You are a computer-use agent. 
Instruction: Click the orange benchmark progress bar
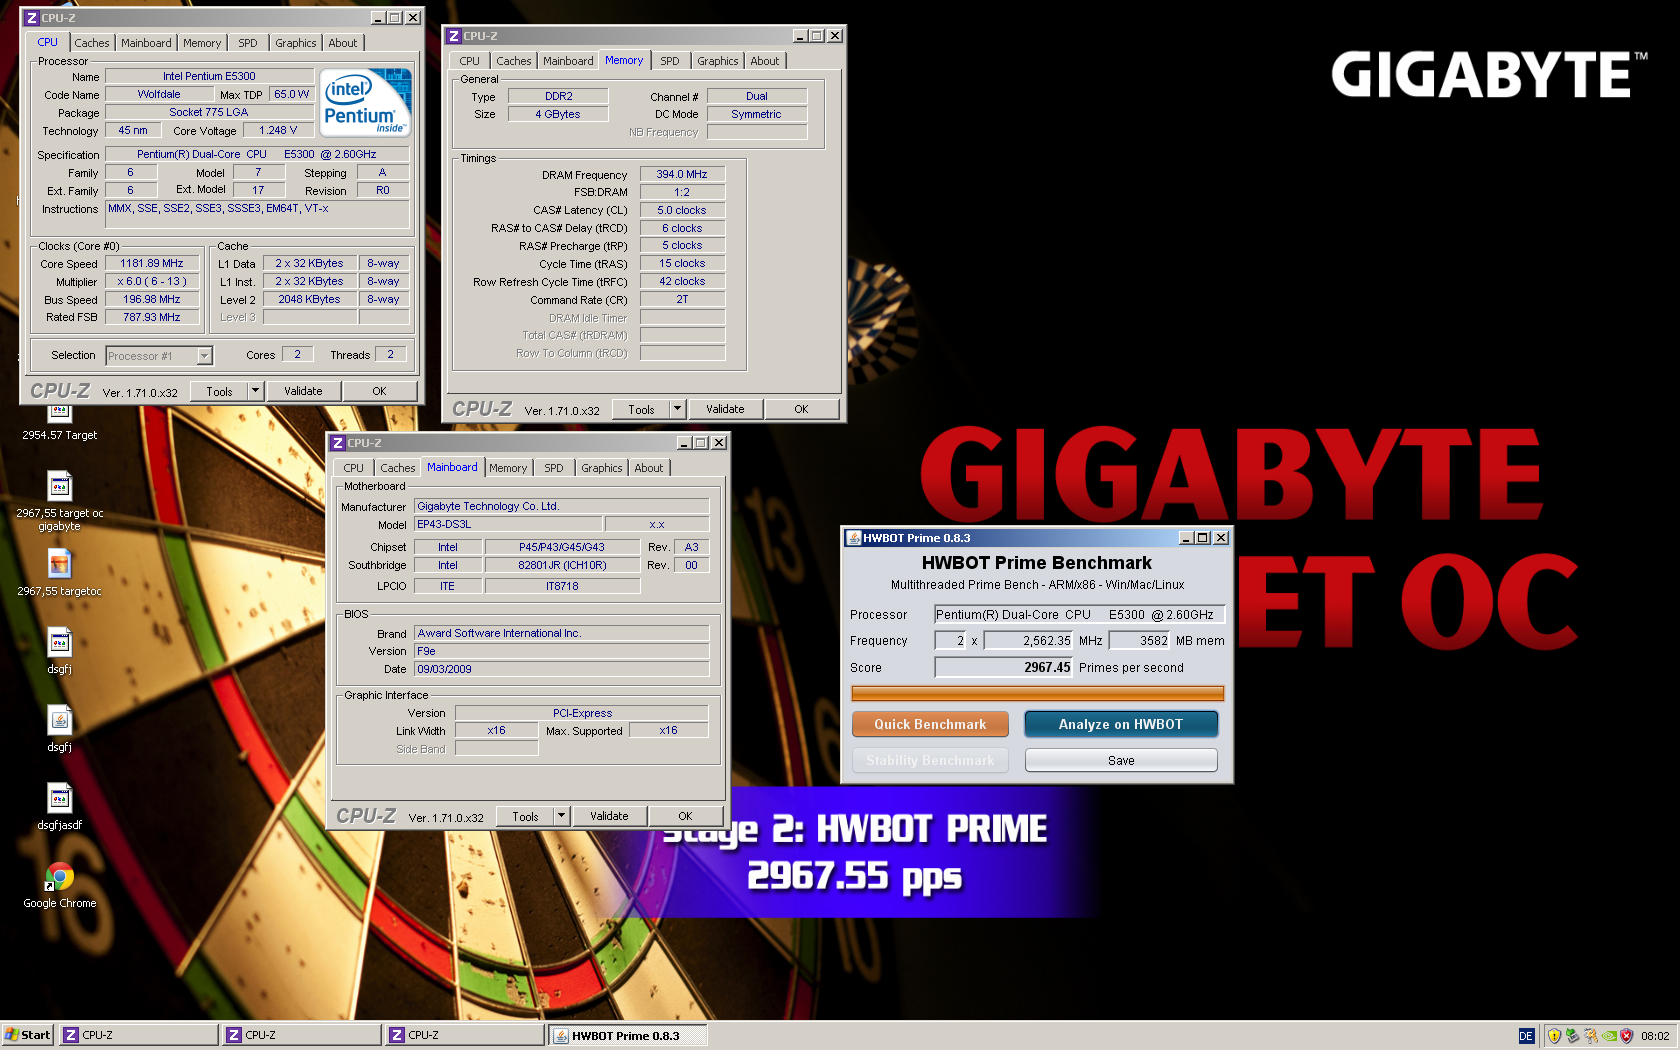(x=1038, y=693)
